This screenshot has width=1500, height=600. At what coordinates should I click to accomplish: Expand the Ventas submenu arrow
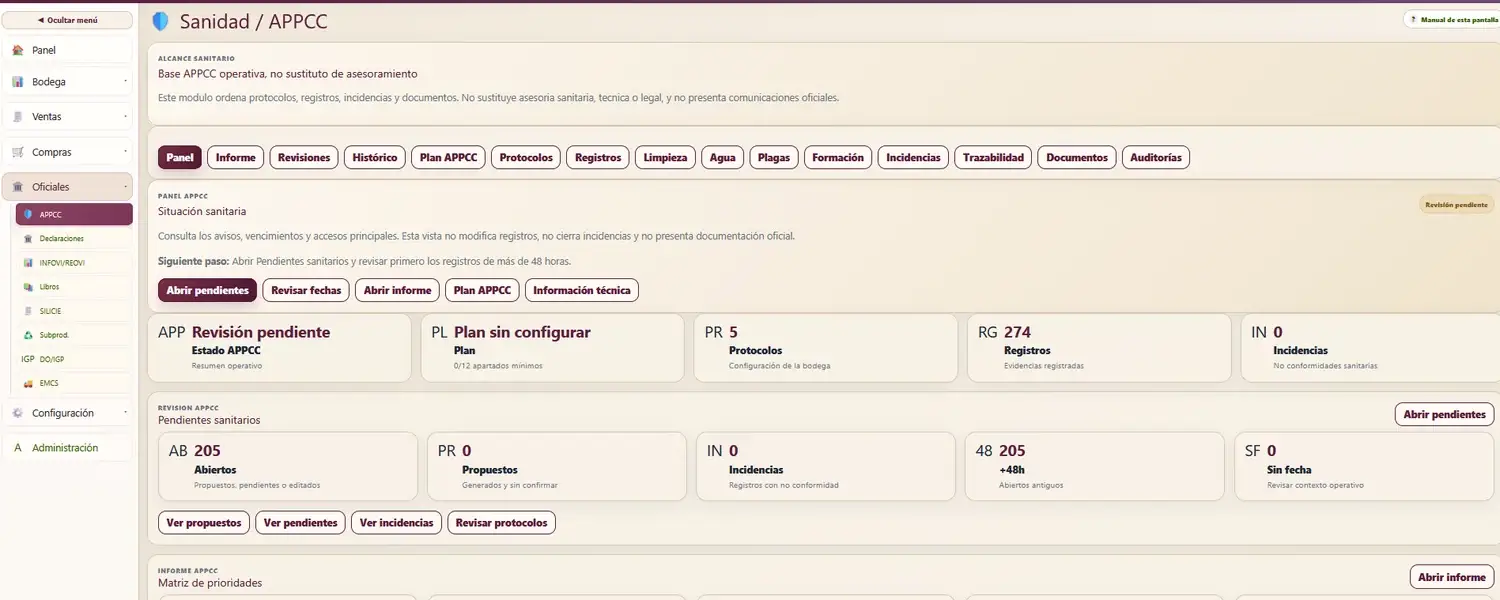125,117
